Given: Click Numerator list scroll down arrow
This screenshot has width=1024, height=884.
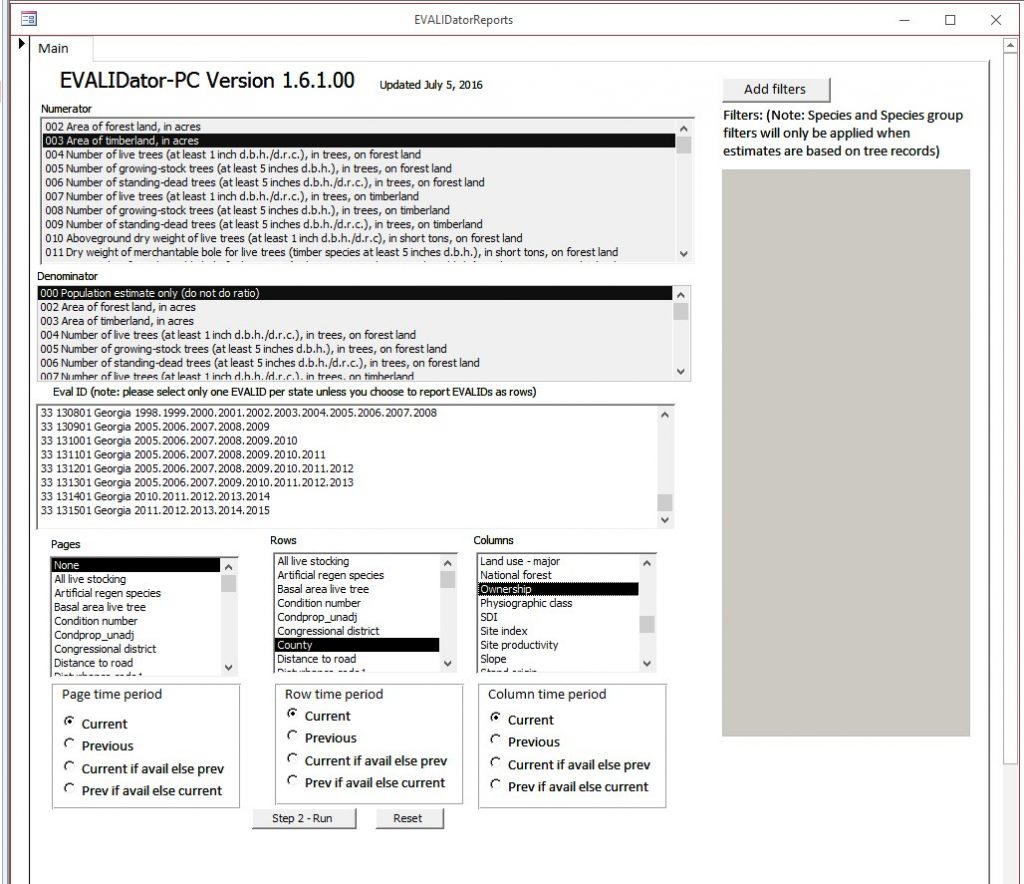Looking at the screenshot, I should pos(684,253).
